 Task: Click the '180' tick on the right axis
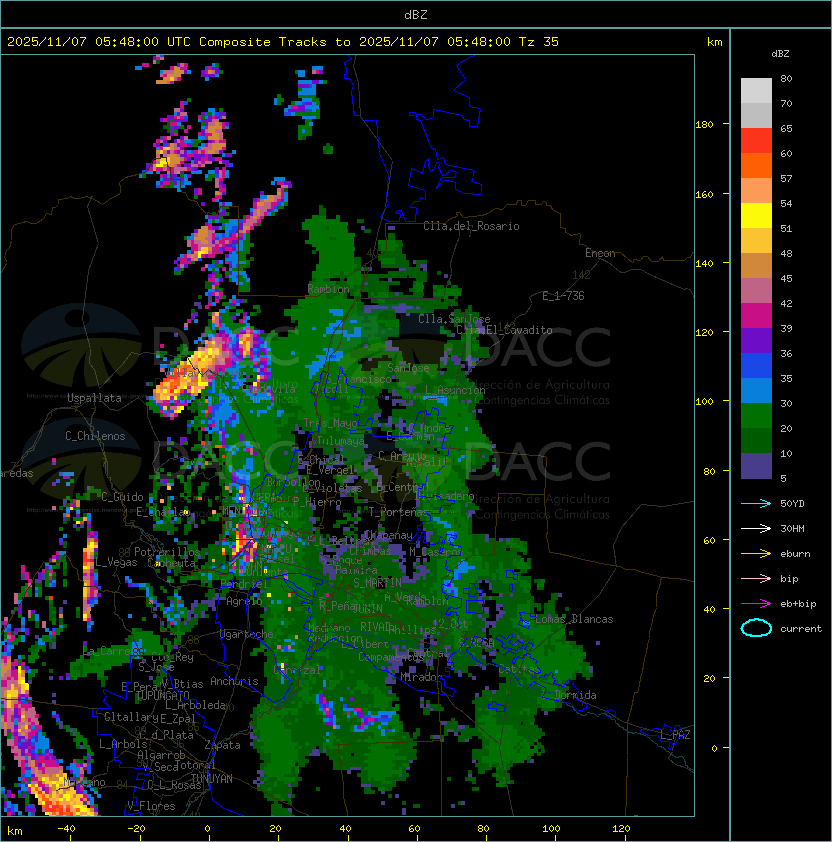704,125
